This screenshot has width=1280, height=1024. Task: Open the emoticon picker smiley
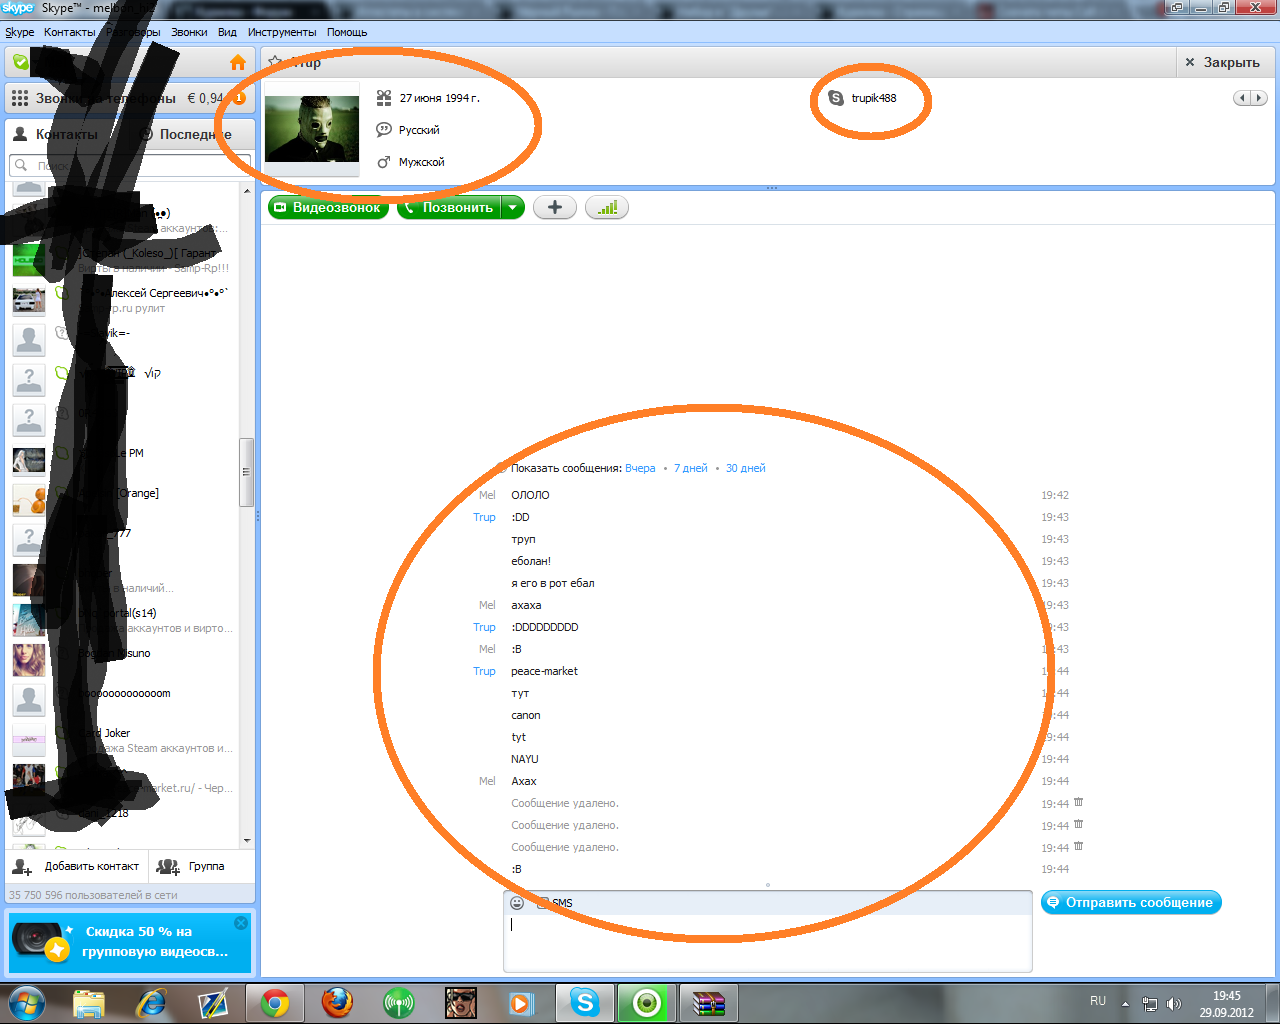(x=517, y=903)
